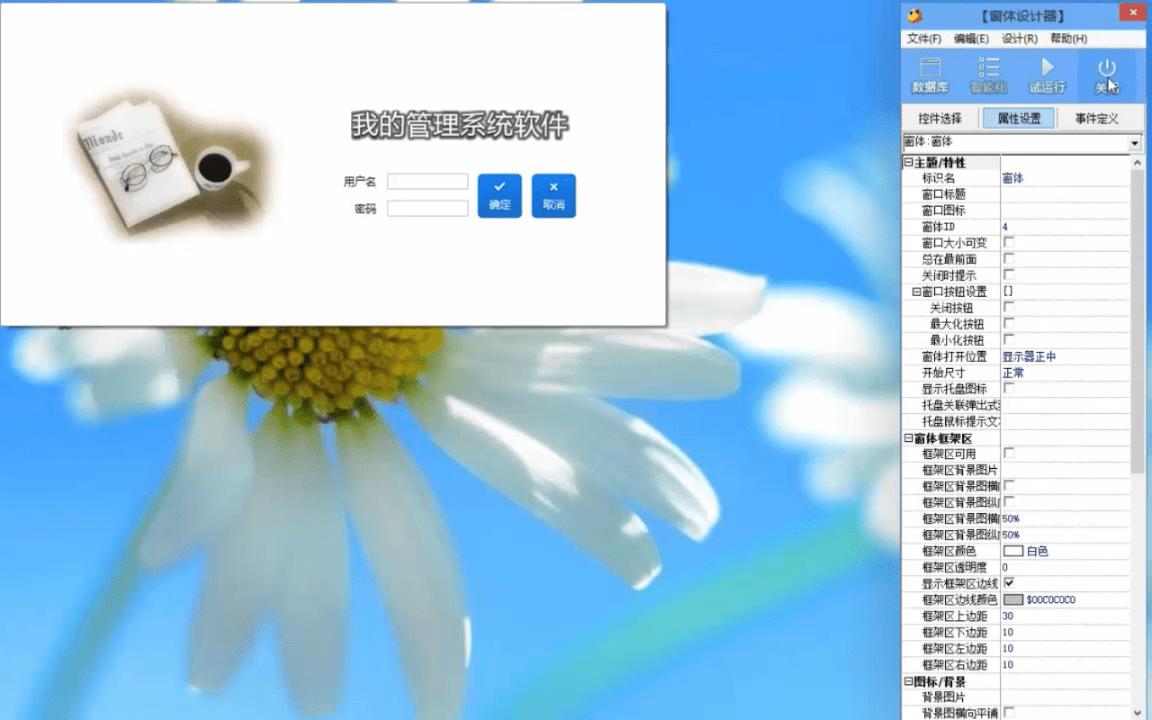Screen dimensions: 1152x720
Task: Click the 窗体打开位置 value 显示器正中
Action: pos(1029,356)
